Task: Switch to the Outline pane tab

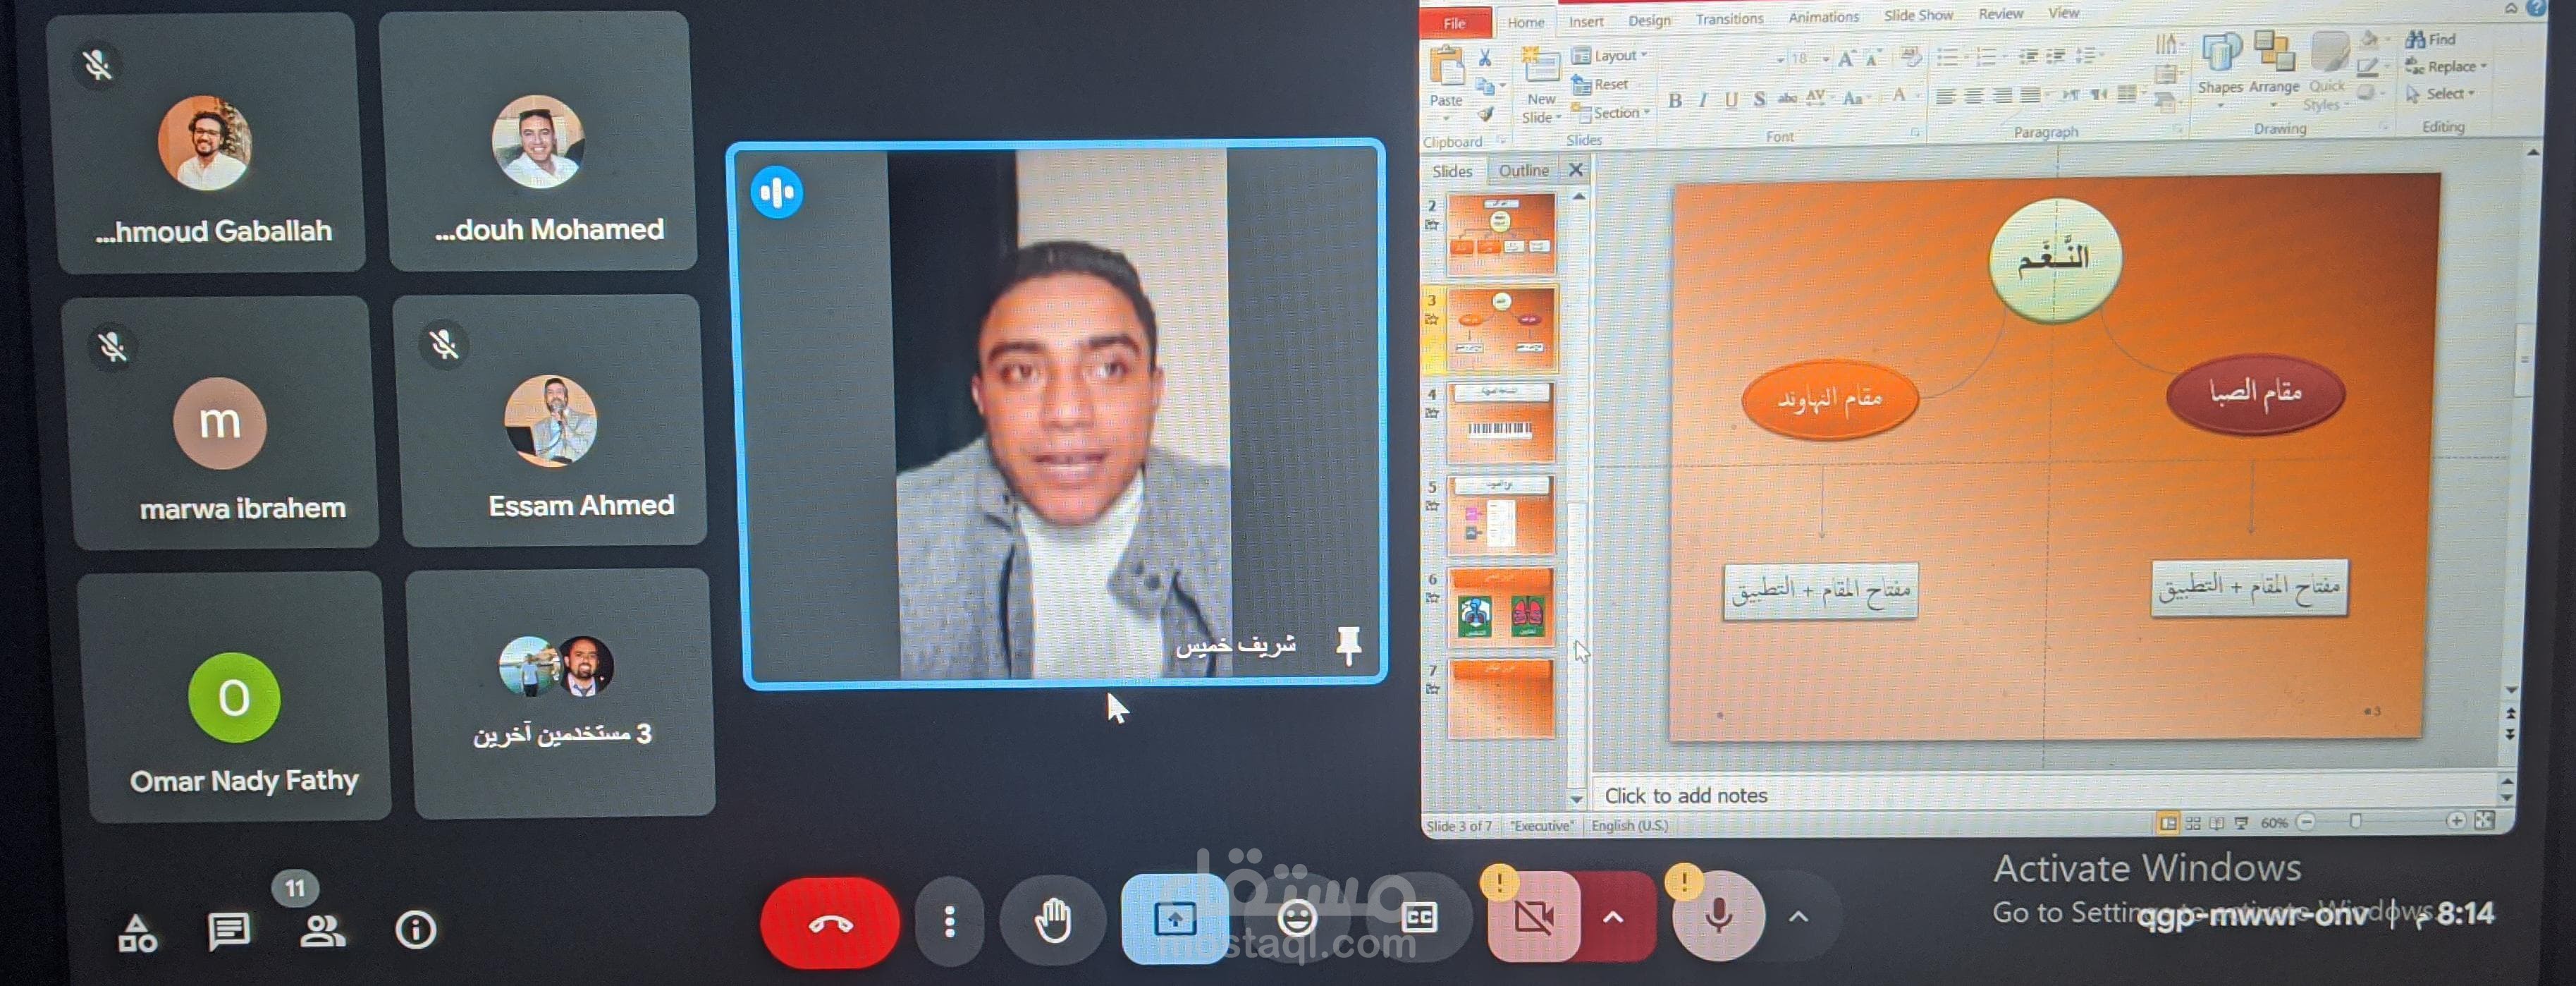Action: pos(1523,171)
